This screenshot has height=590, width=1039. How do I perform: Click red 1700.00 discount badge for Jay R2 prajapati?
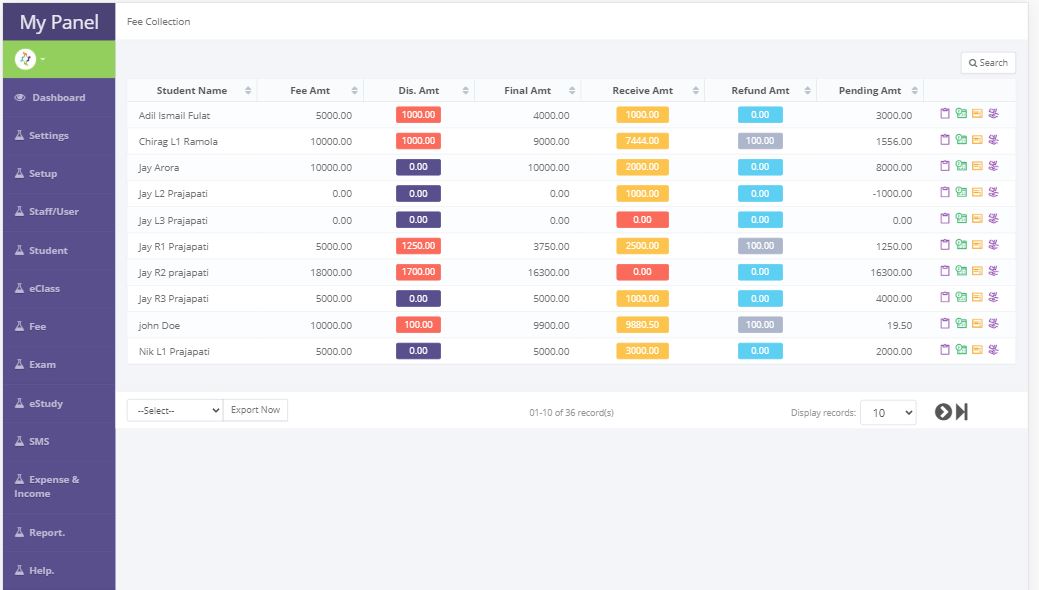coord(418,271)
